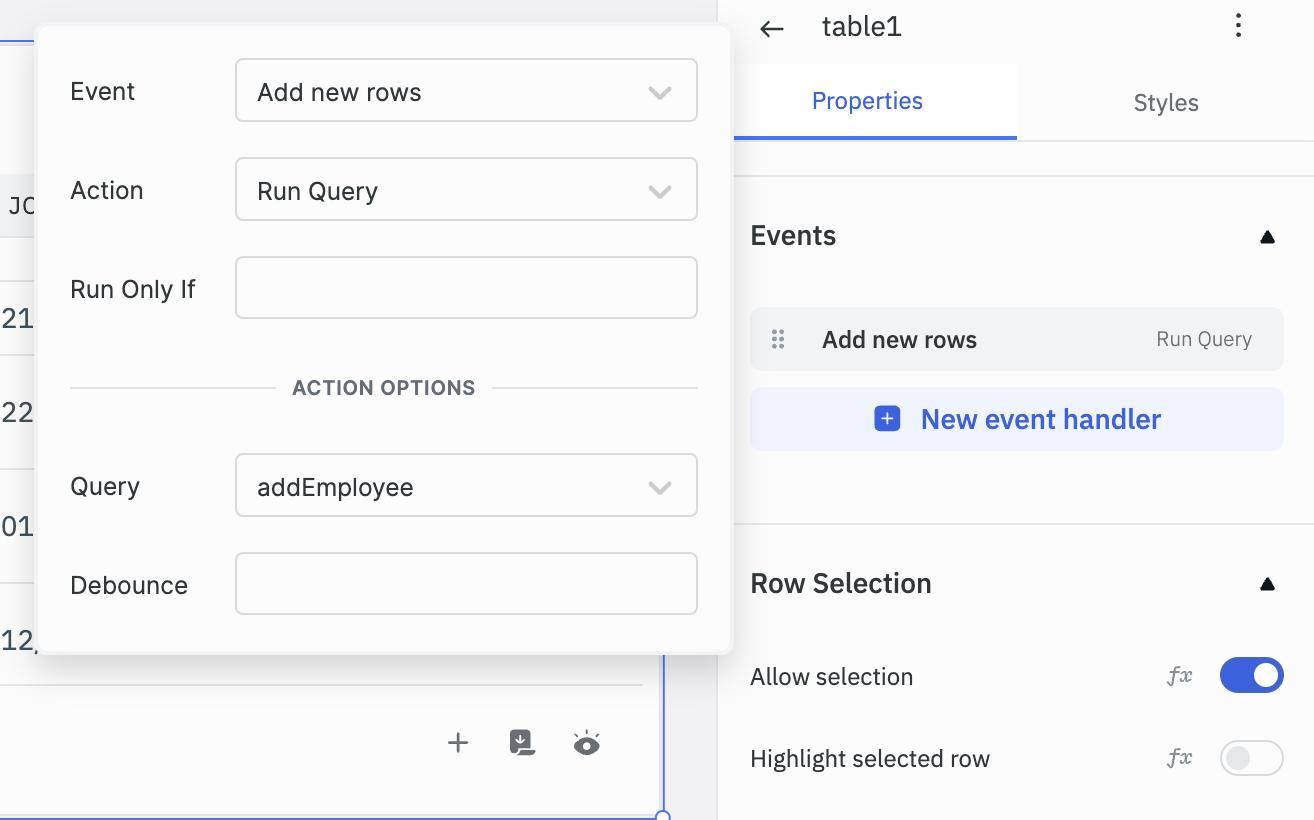1314x820 pixels.
Task: Click the eye icon for column visibility
Action: 586,743
